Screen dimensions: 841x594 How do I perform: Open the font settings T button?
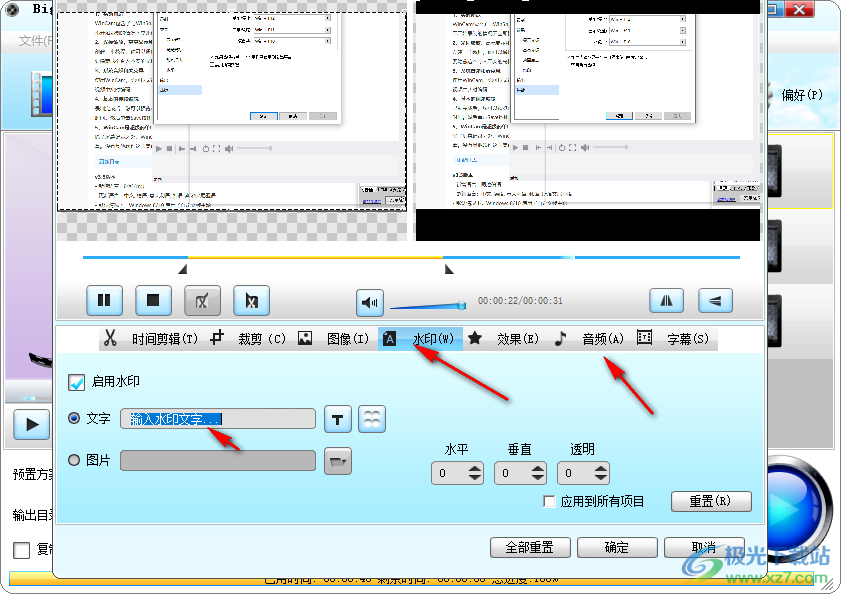(x=338, y=419)
